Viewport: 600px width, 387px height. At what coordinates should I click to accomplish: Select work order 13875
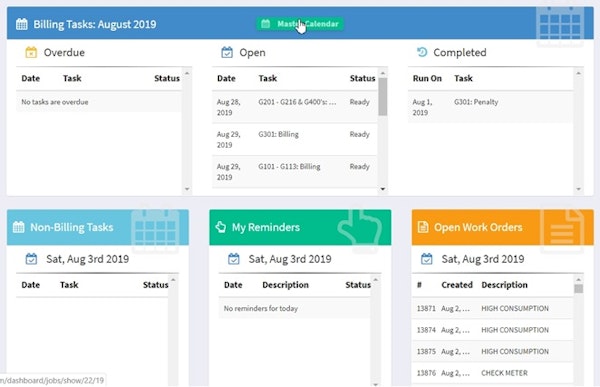pos(492,351)
